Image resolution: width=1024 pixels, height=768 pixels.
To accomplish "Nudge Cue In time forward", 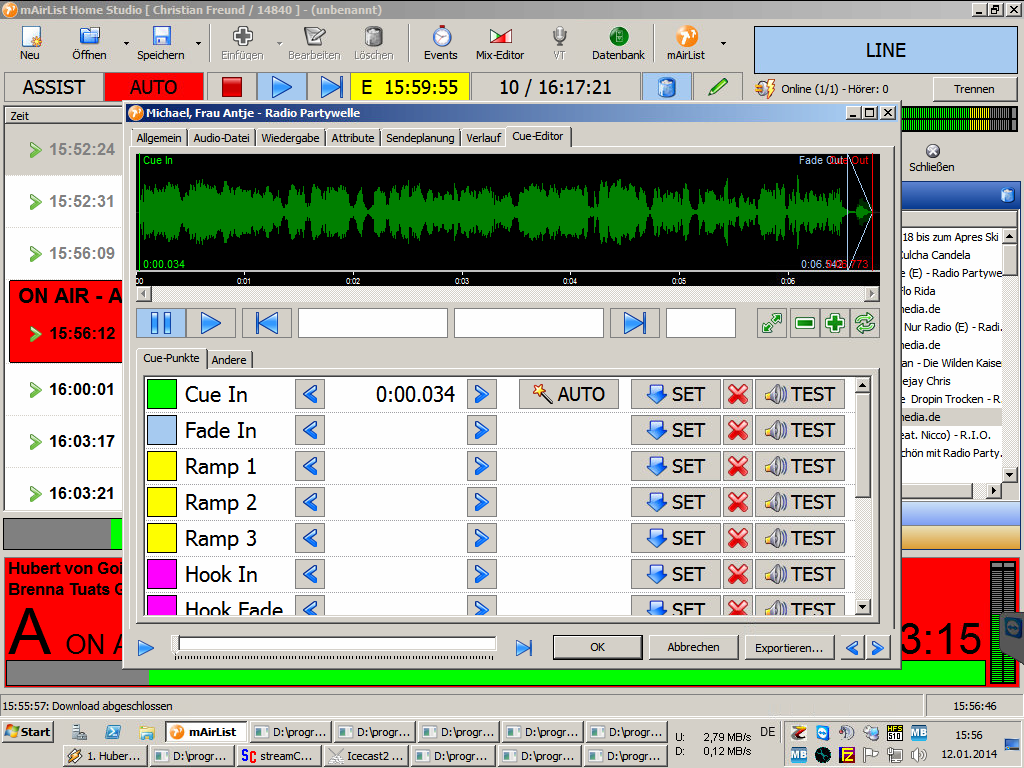I will 481,394.
